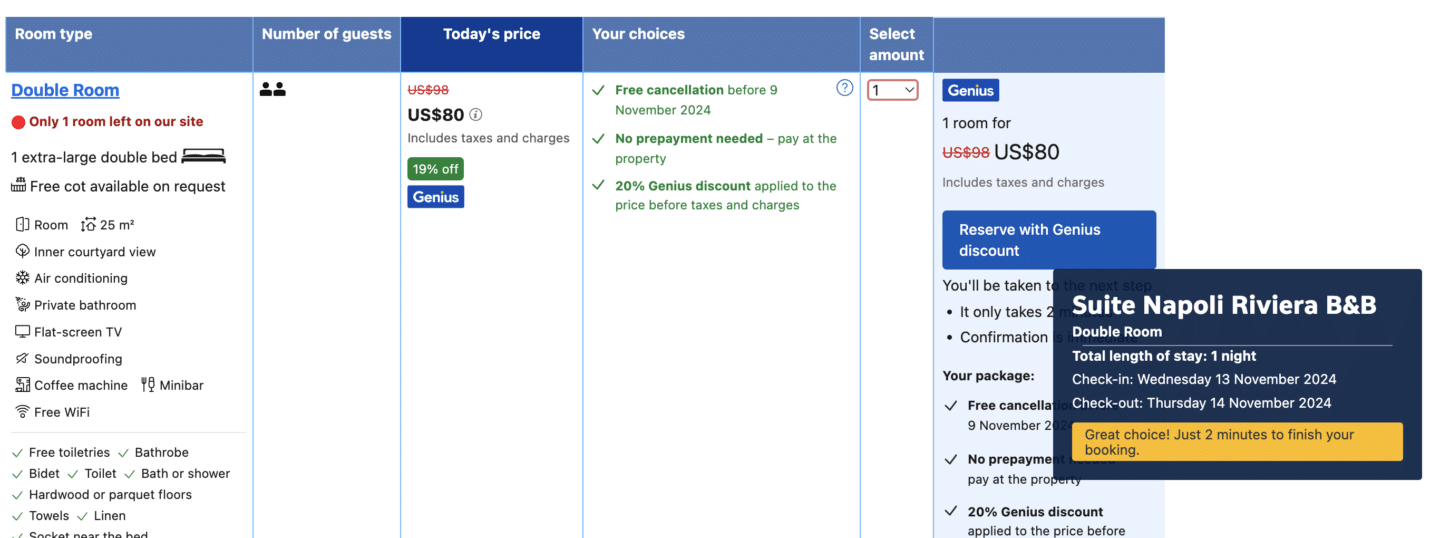
Task: Click the two-guests occupancy icon
Action: click(x=272, y=90)
